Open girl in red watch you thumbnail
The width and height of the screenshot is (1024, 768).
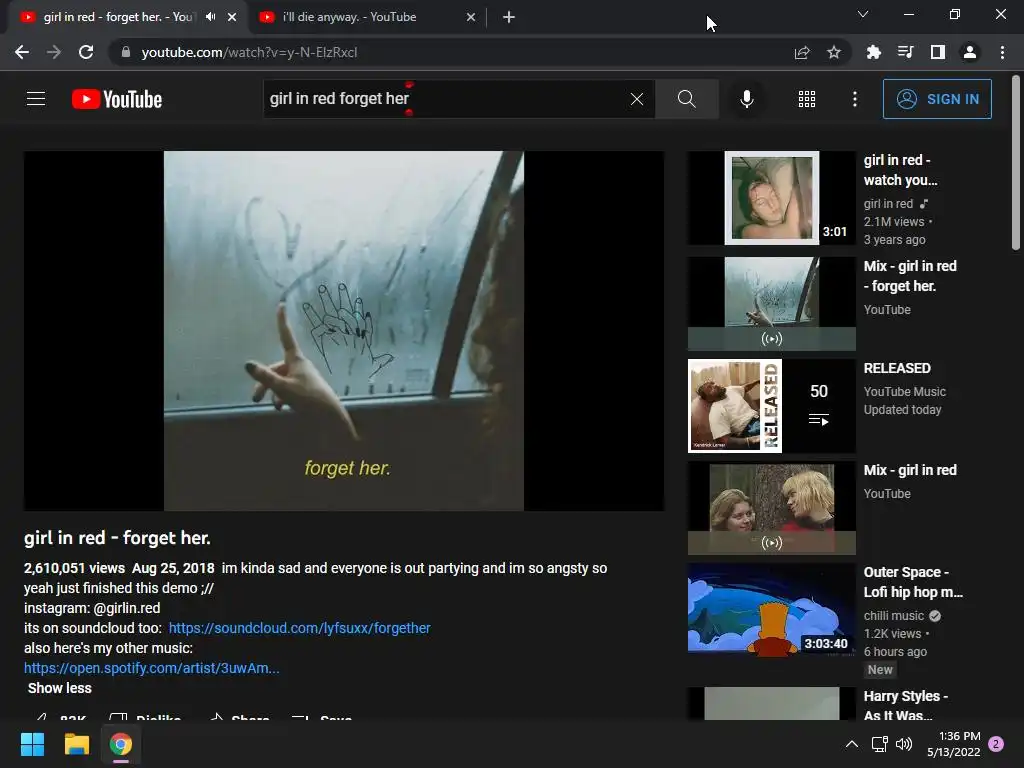(x=772, y=198)
